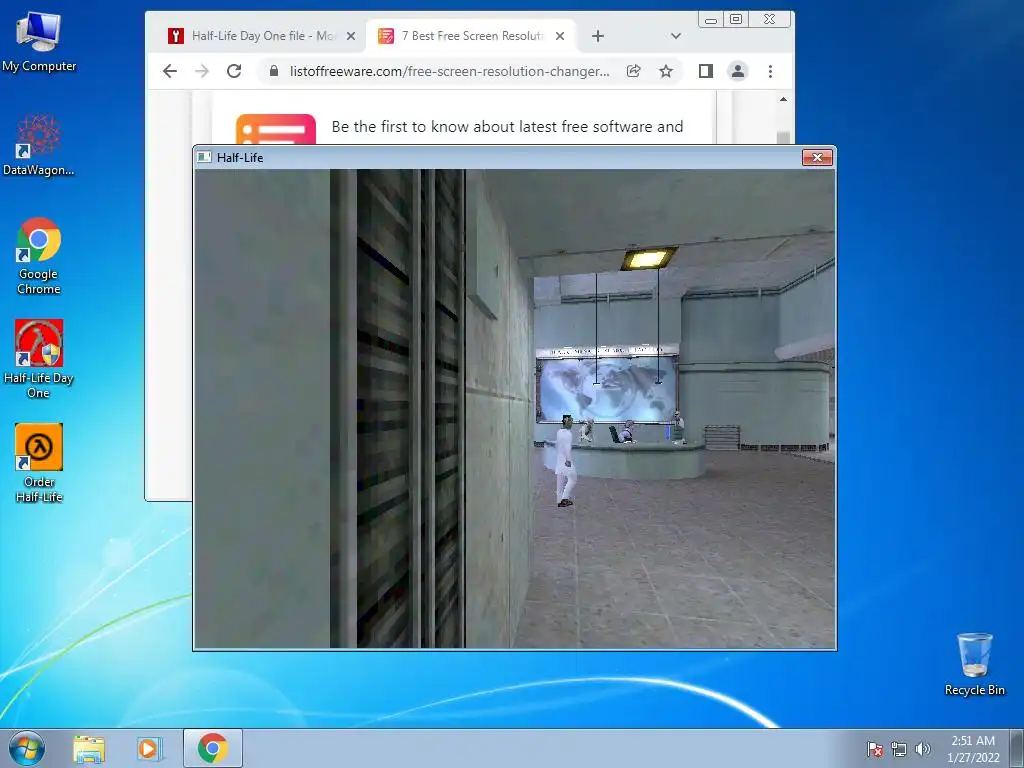Click the site lock icon in the address bar
Viewport: 1024px width, 768px height.
(274, 71)
